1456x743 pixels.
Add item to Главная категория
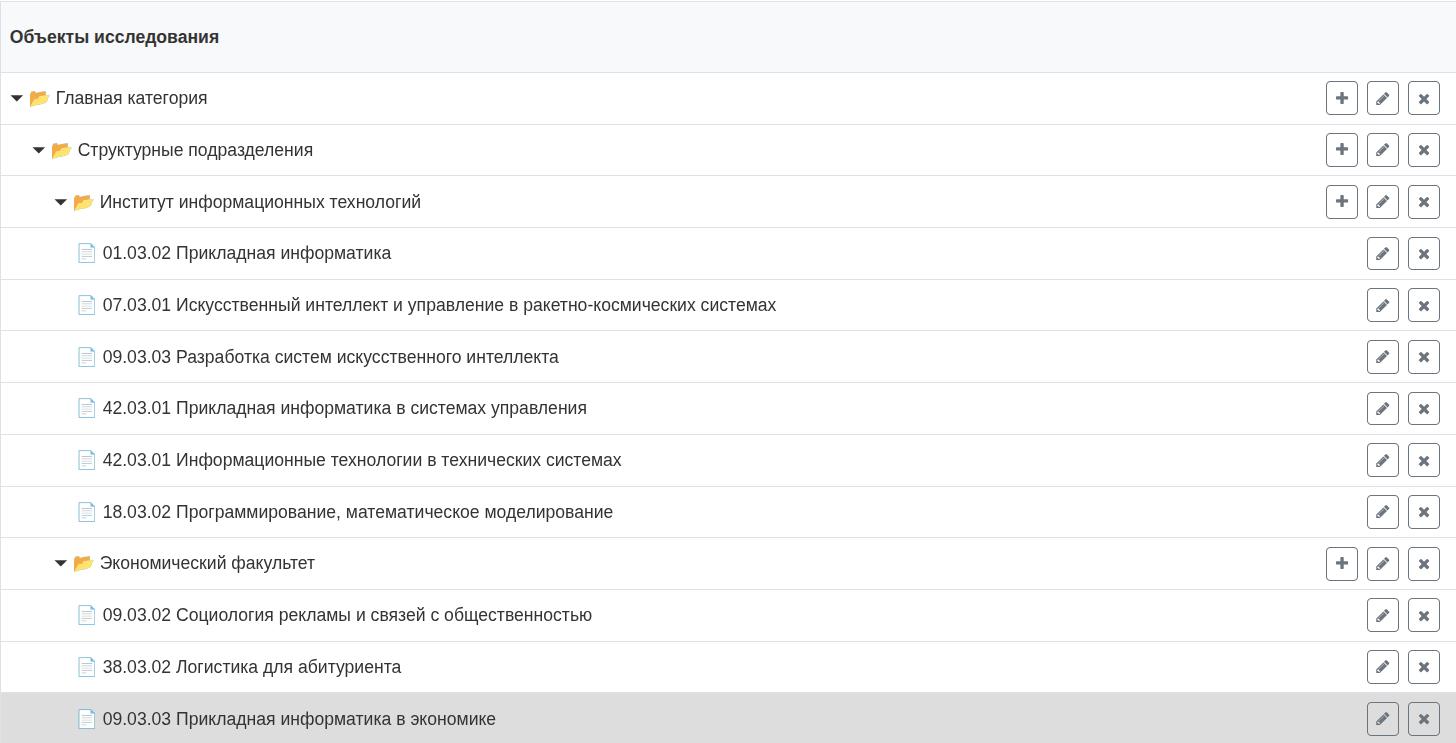[x=1341, y=98]
